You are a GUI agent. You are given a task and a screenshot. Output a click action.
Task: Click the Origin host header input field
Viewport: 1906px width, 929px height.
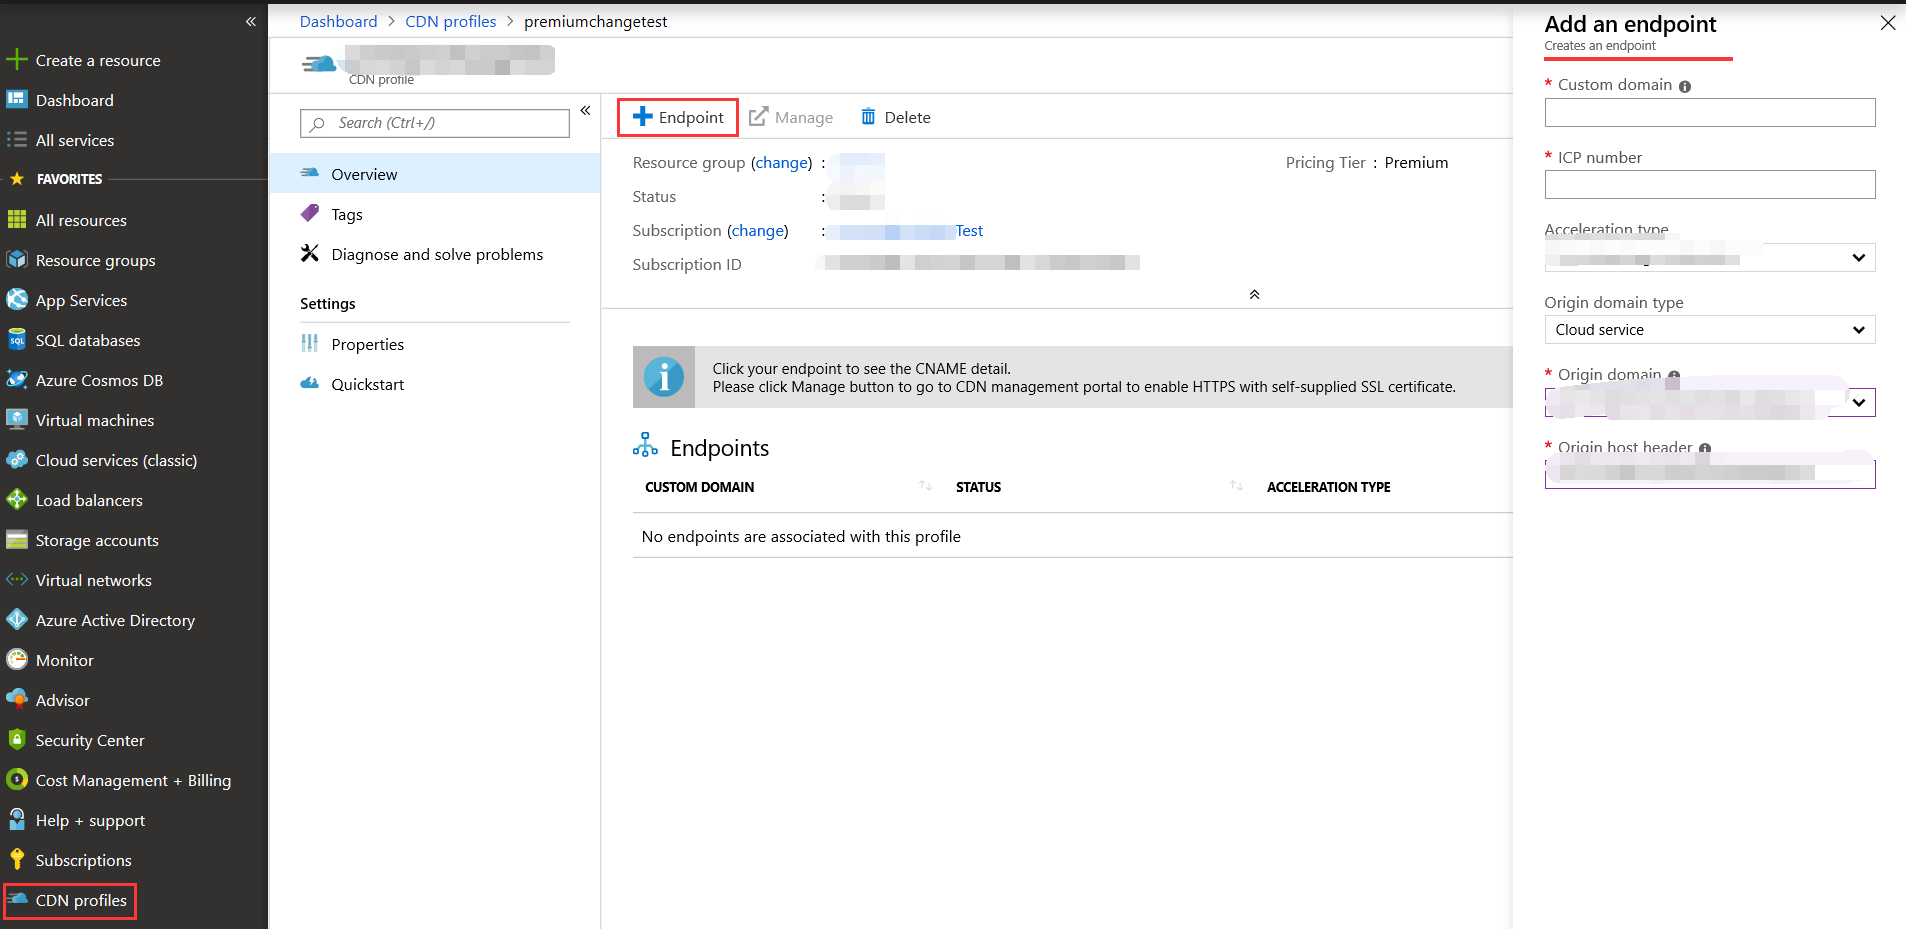(x=1710, y=474)
